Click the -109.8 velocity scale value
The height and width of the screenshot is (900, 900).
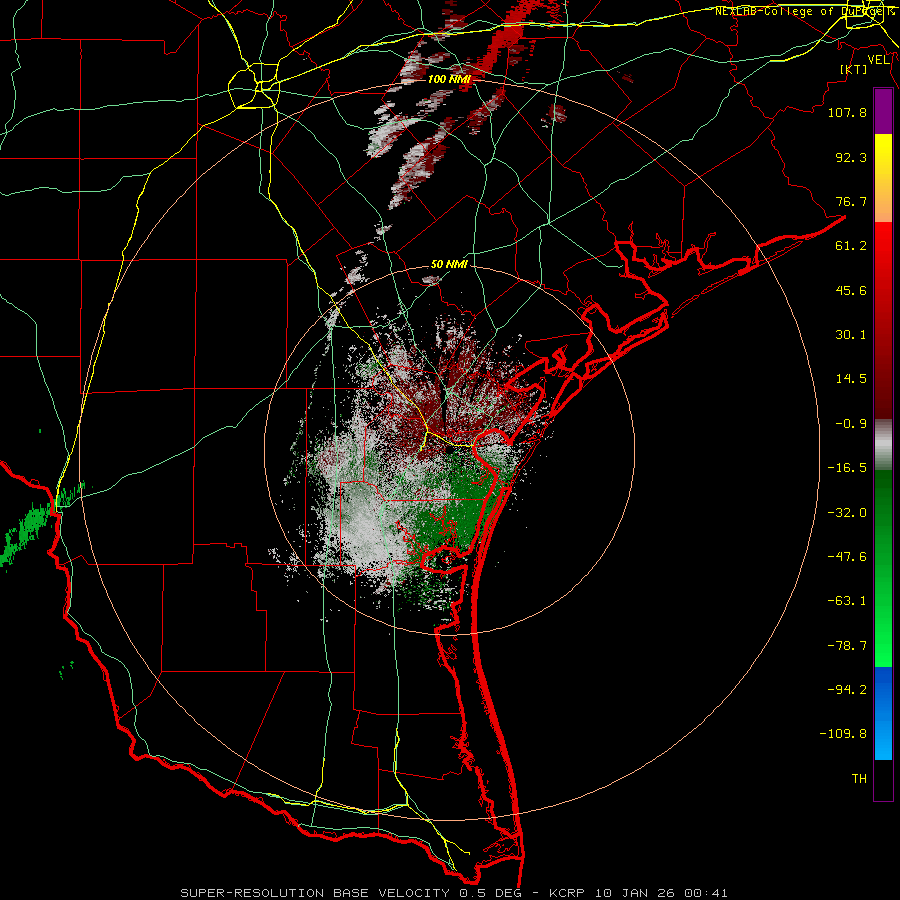point(843,734)
